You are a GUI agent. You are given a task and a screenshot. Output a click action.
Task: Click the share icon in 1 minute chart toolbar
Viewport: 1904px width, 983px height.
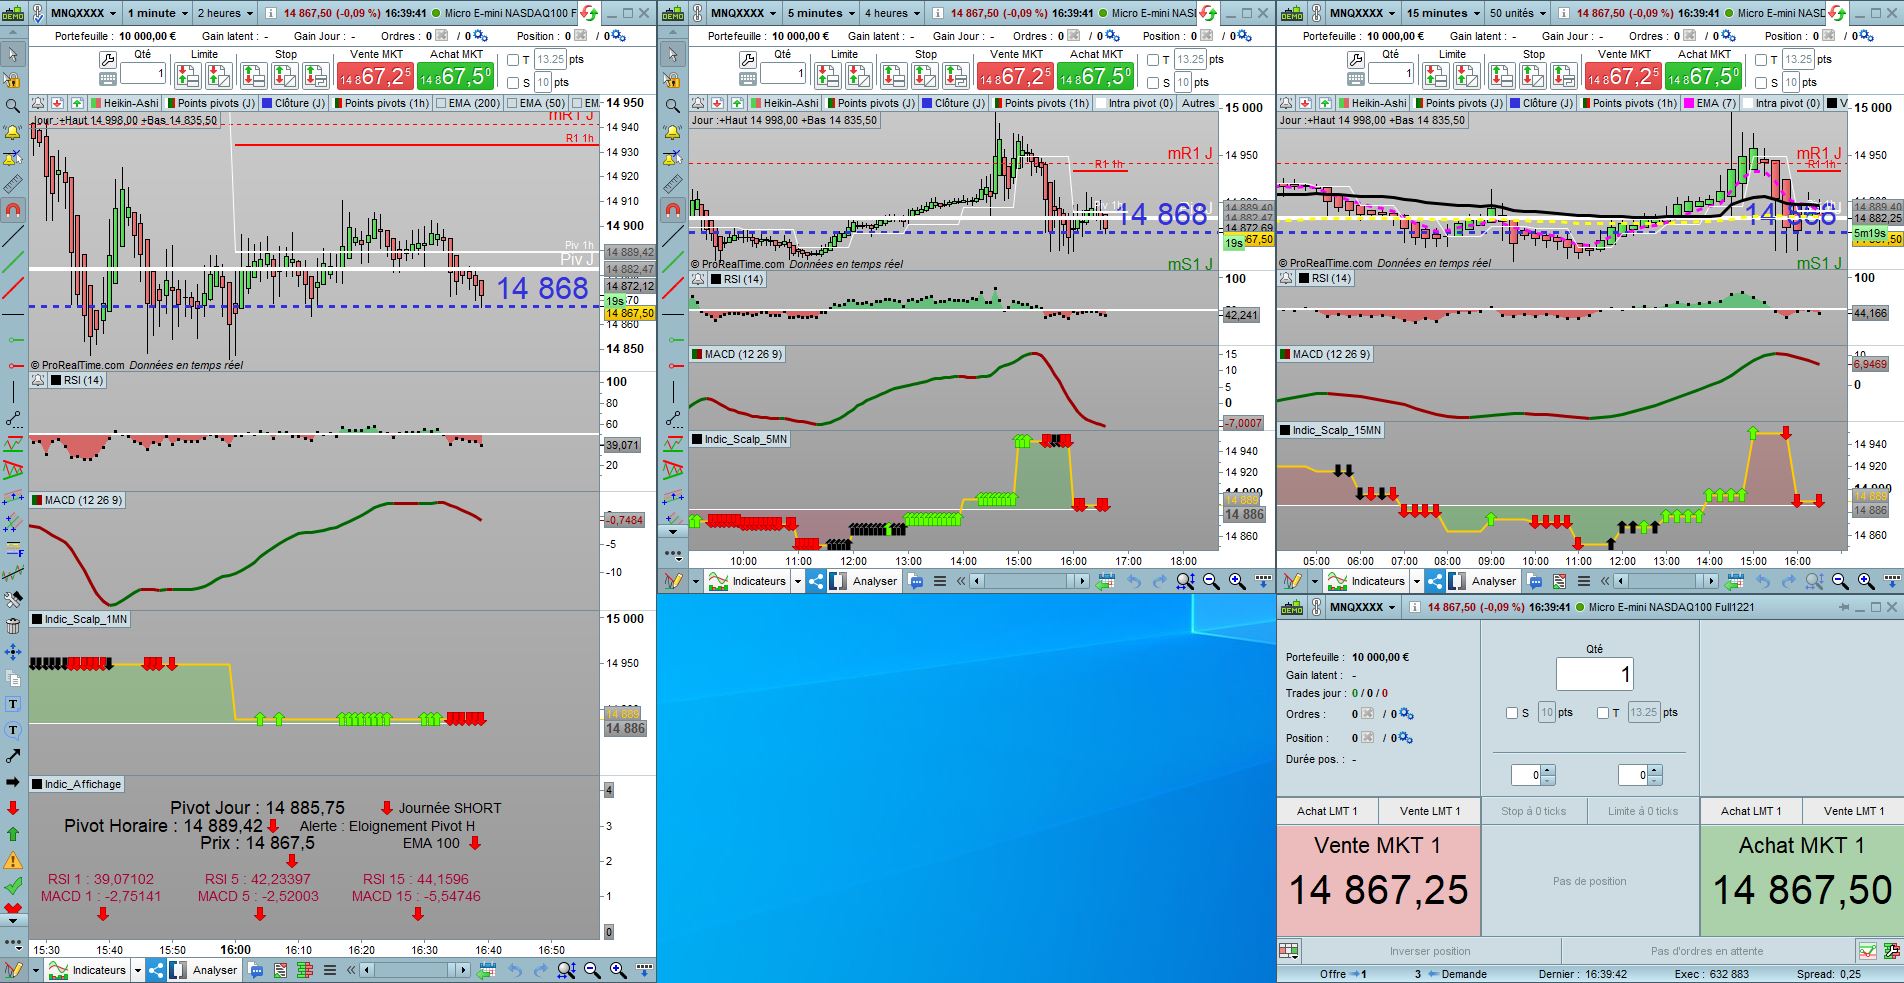pos(156,970)
